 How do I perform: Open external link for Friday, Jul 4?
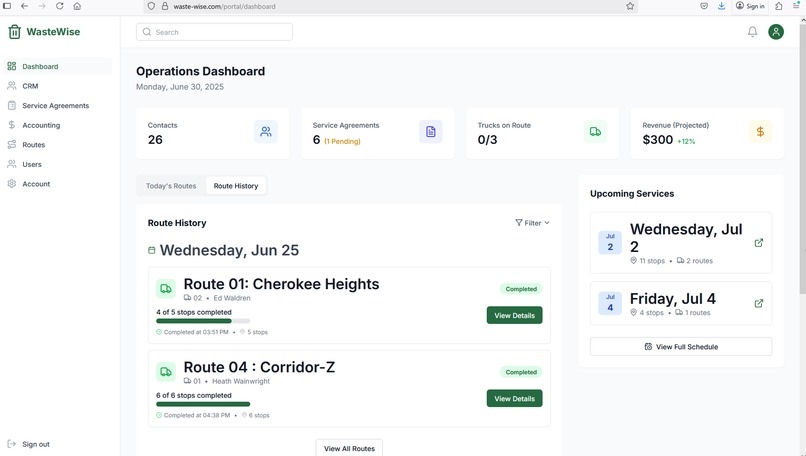pos(759,303)
